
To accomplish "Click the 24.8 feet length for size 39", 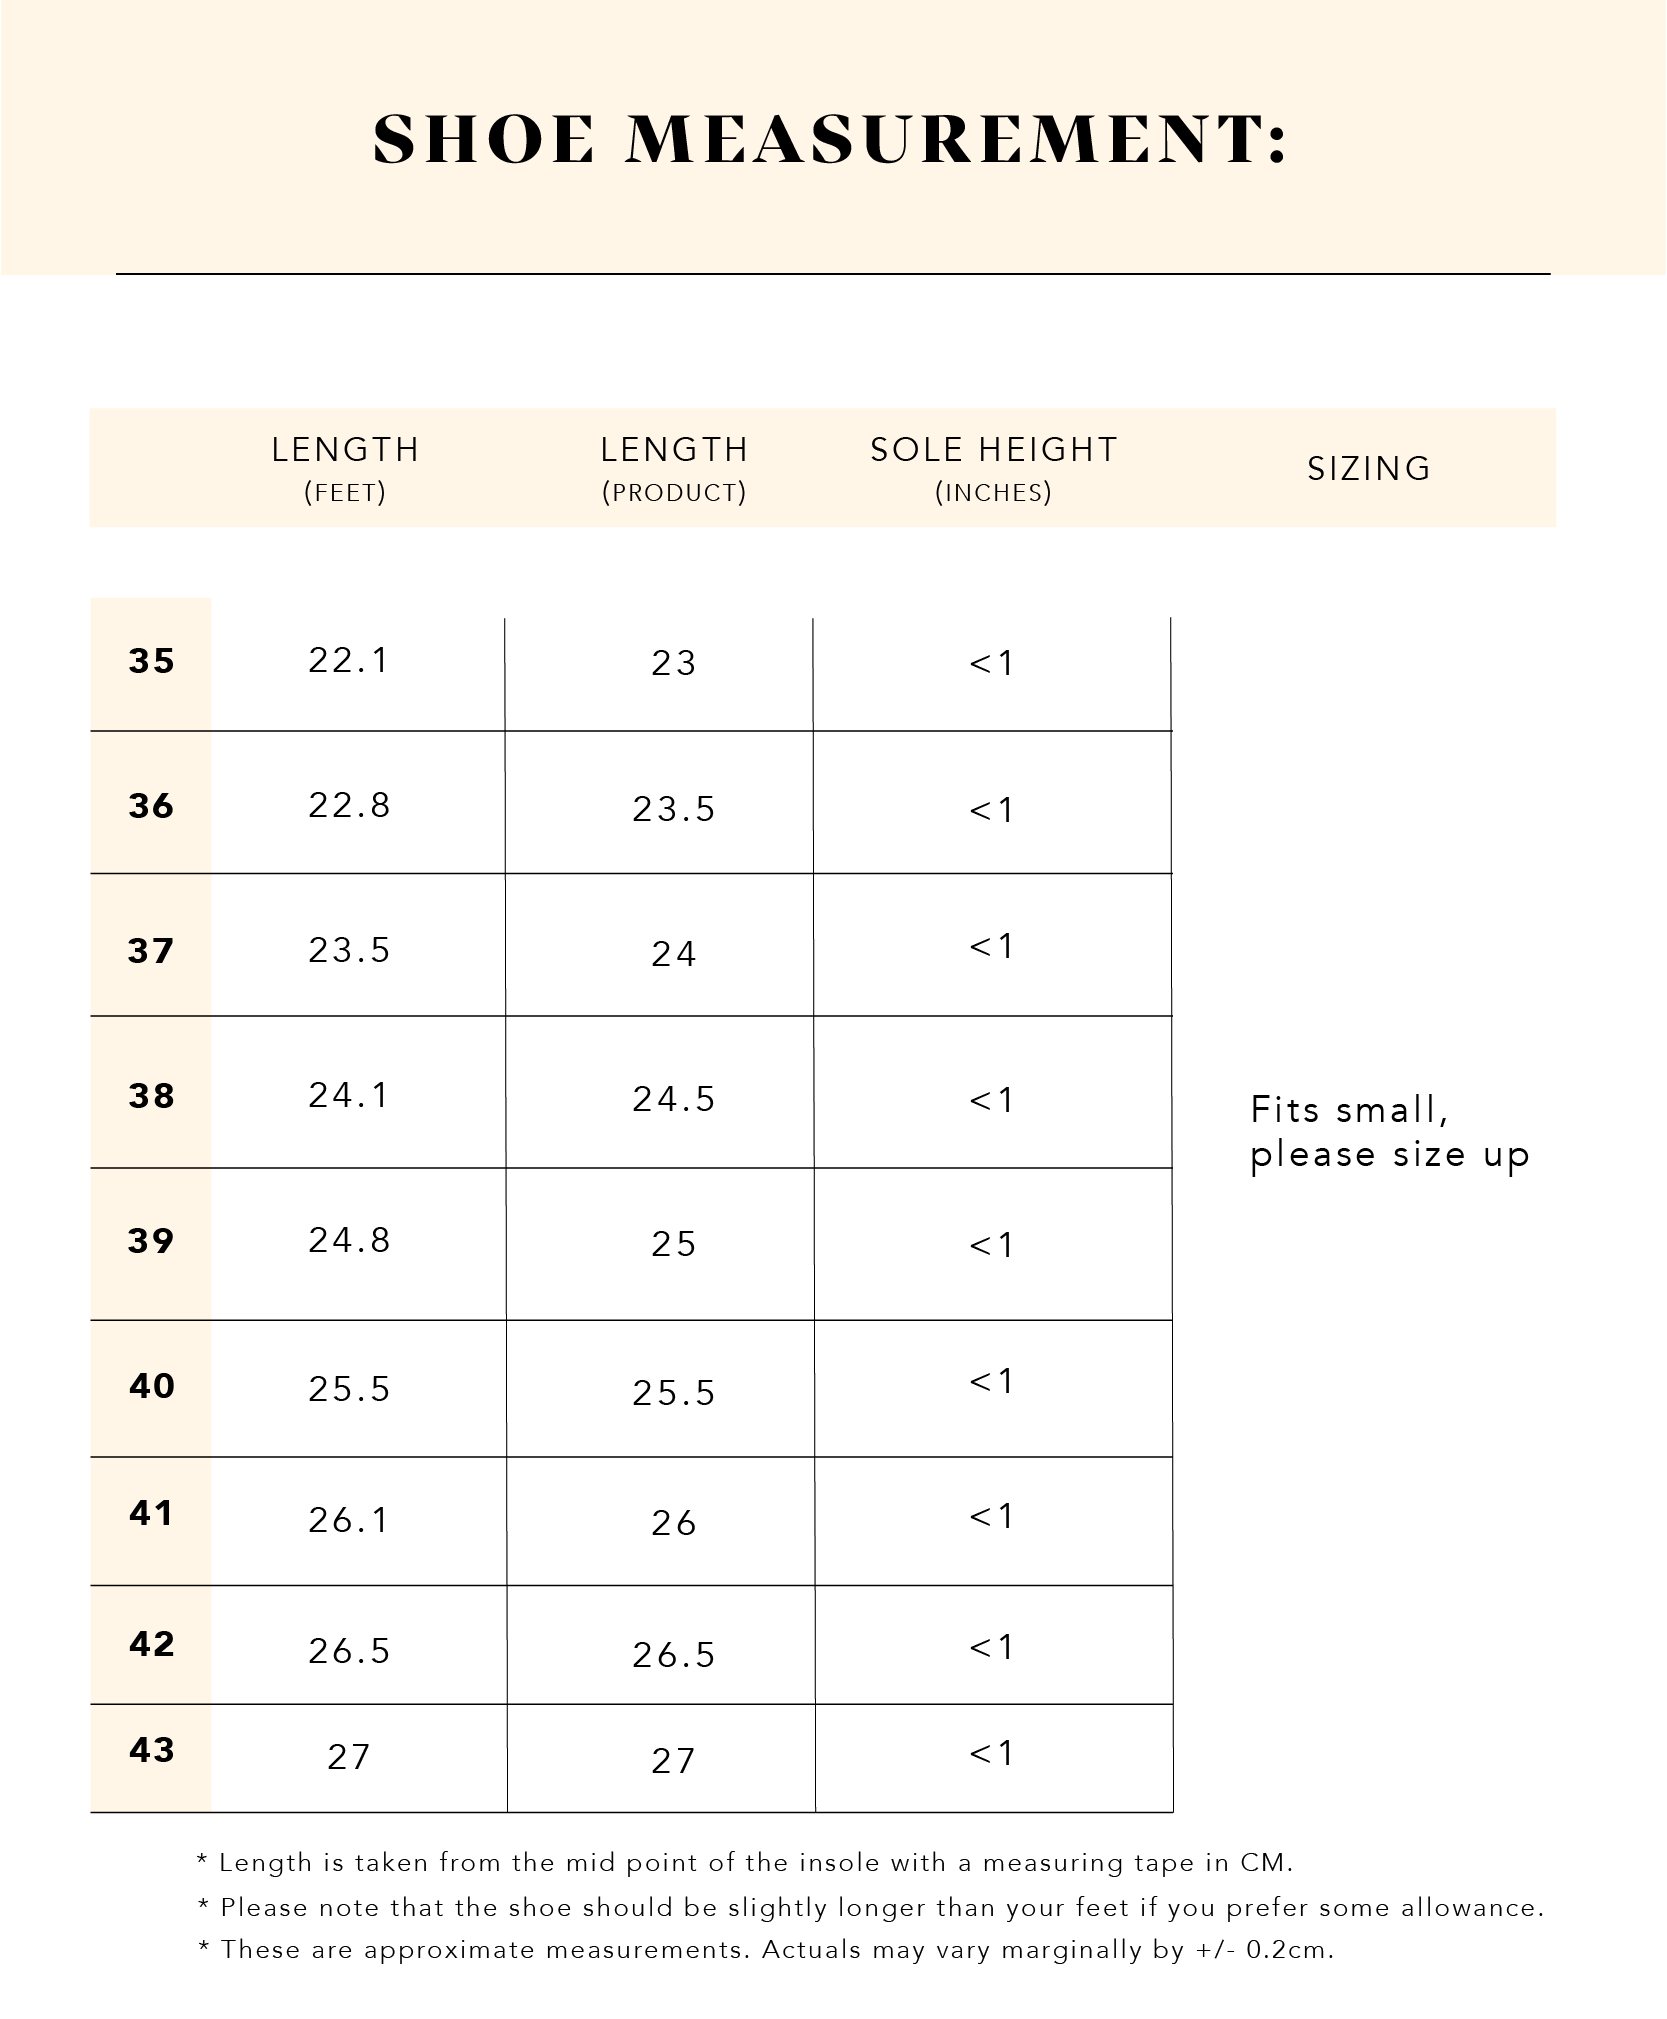I will (x=348, y=1240).
